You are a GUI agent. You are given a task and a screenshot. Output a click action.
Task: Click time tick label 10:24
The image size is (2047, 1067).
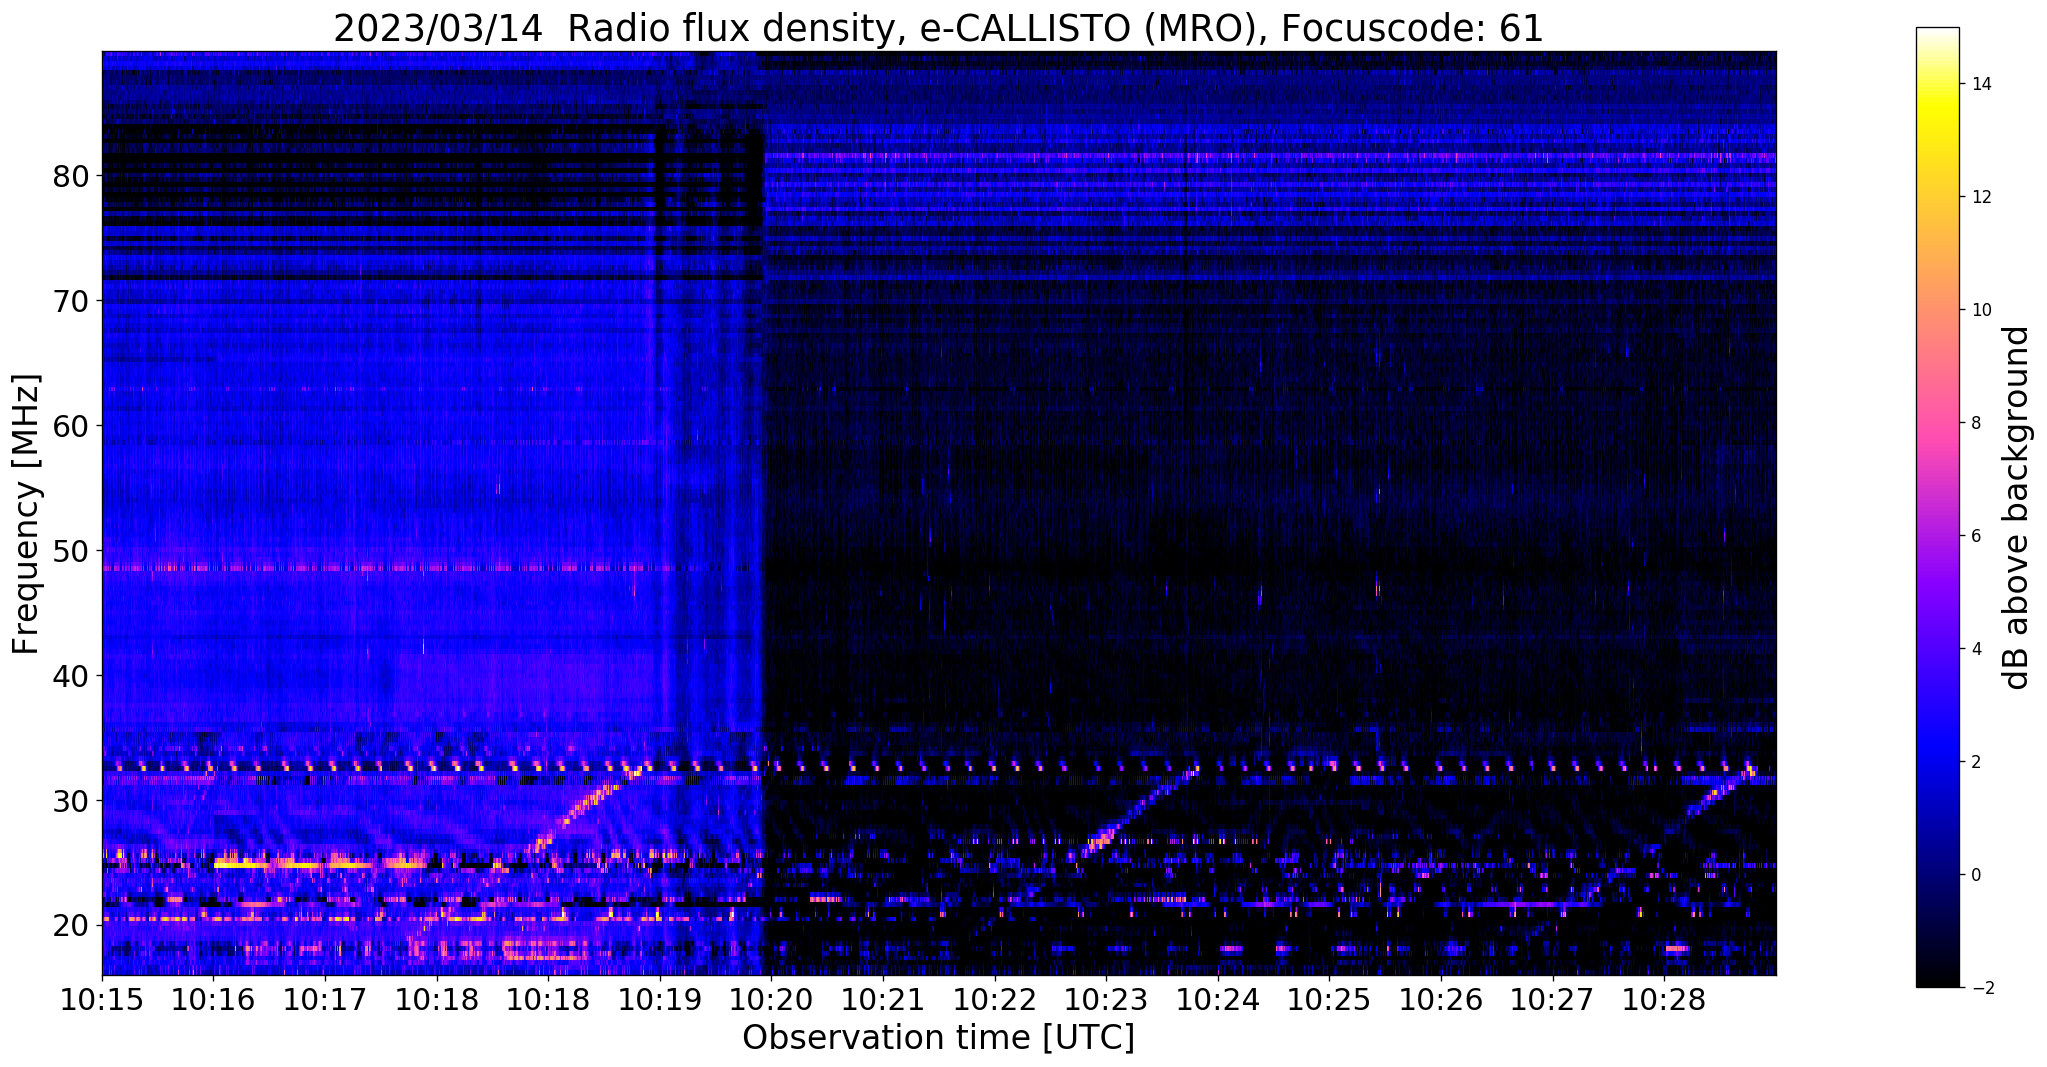click(1217, 1000)
